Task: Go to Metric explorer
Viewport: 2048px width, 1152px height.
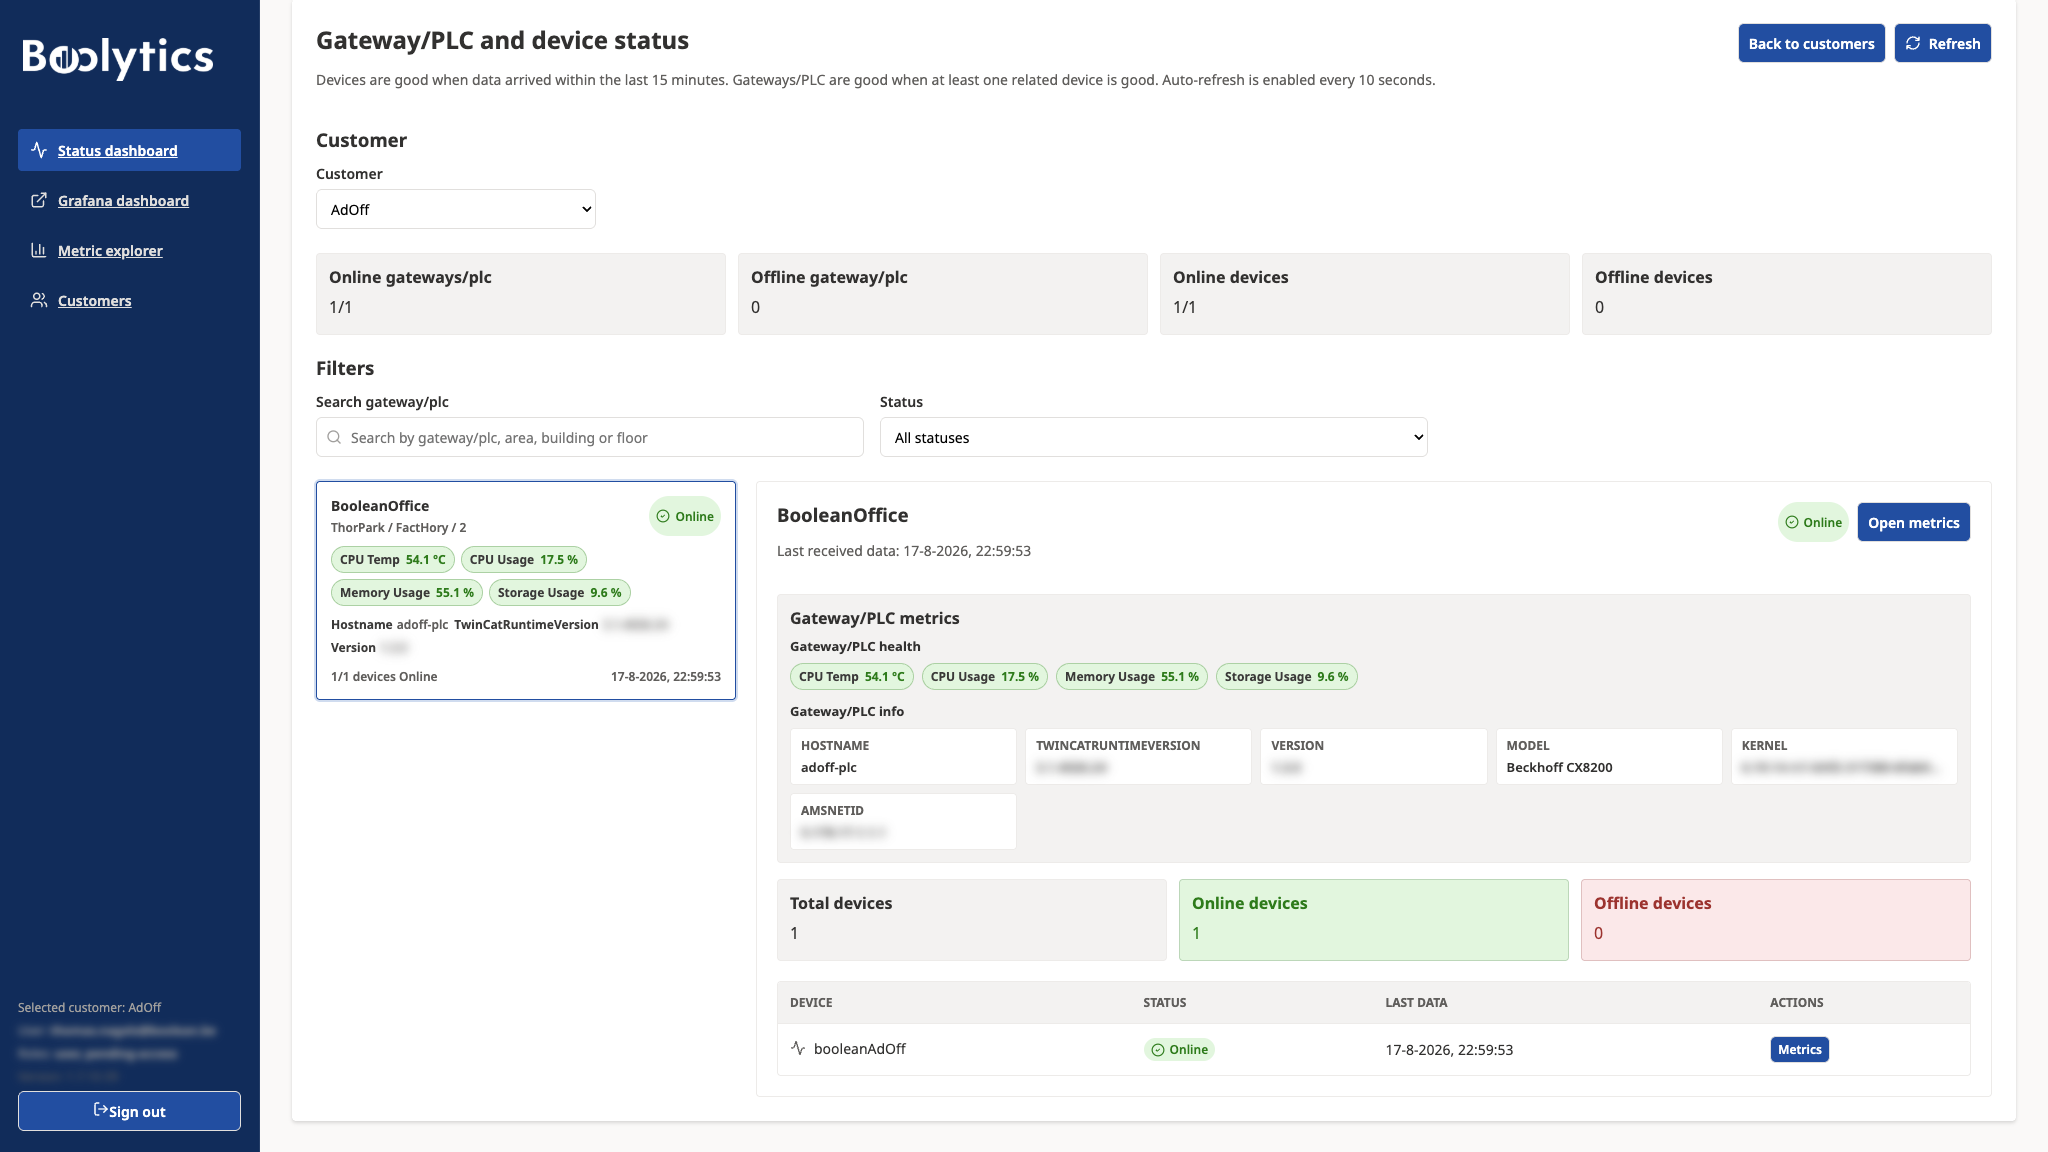Action: (x=110, y=250)
